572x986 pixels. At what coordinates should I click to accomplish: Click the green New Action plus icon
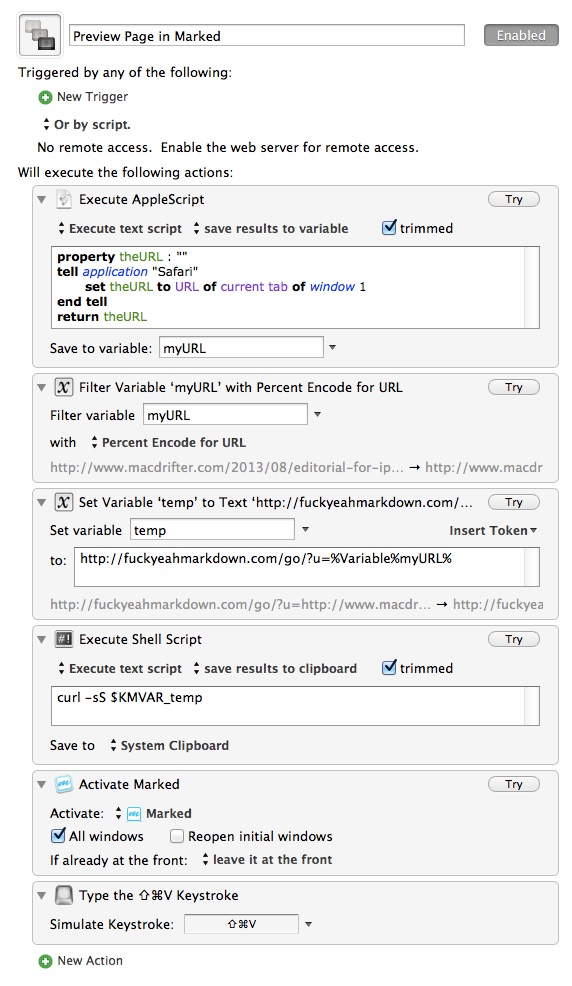45,961
